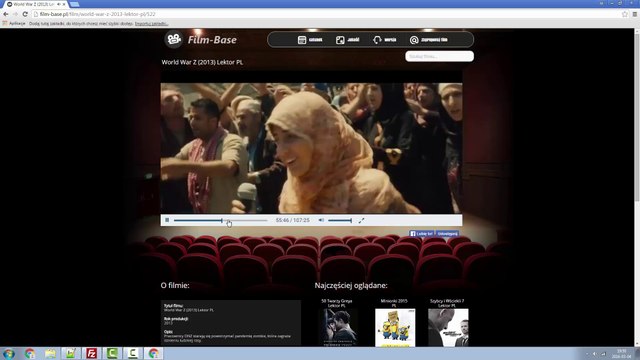This screenshot has width=640, height=360.
Task: Click the Film-Base camera logo icon
Action: (x=173, y=40)
